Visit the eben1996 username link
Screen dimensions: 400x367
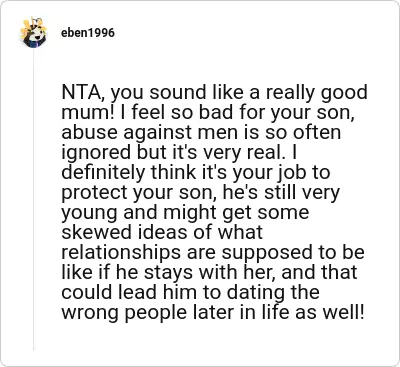point(88,33)
